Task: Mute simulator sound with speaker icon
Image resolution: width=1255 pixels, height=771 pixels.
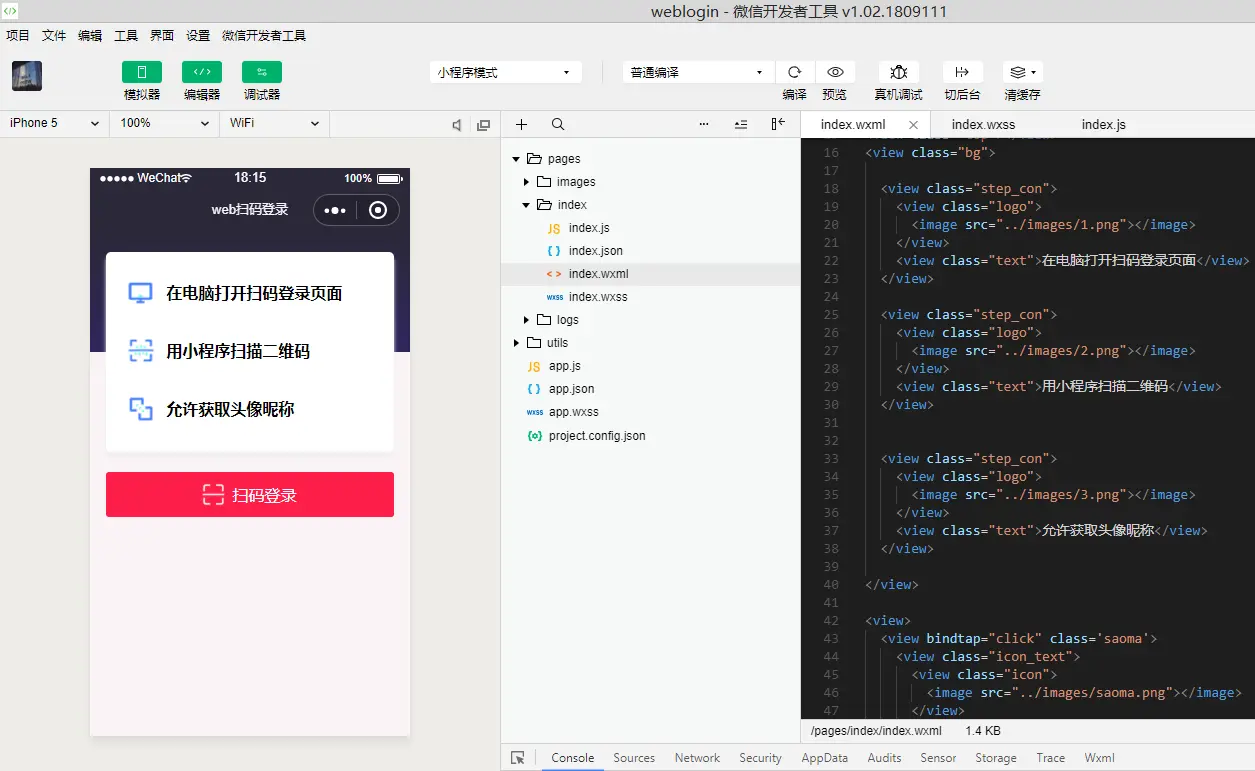Action: 457,125
